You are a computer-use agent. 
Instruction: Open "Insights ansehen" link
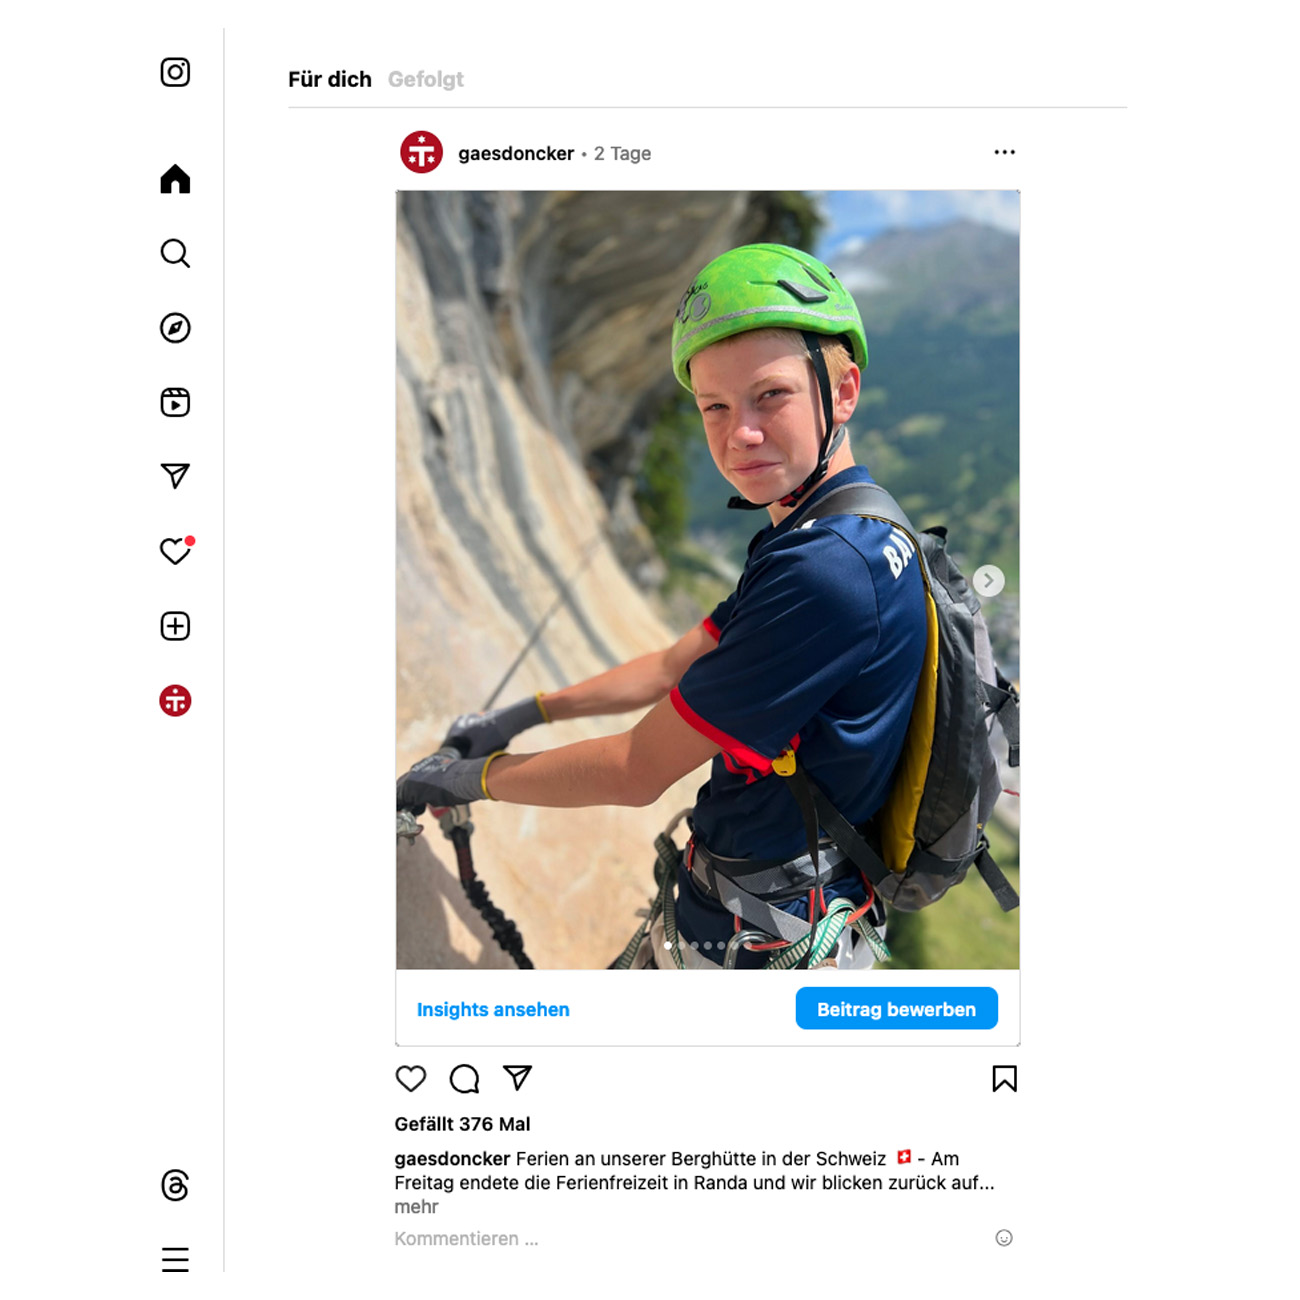(493, 1010)
